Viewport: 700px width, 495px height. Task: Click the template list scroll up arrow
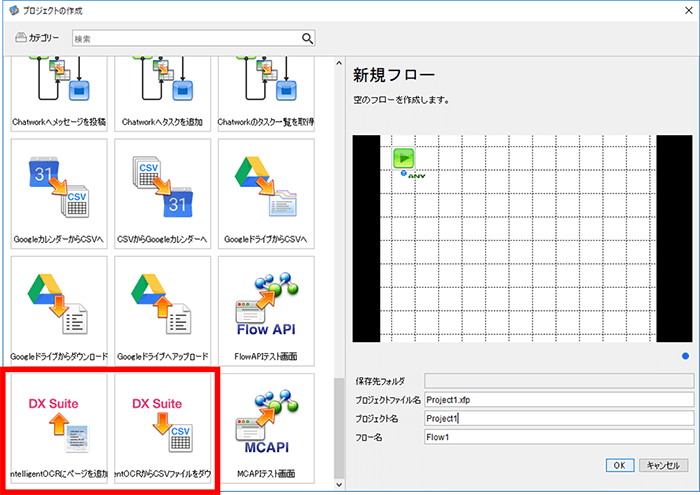(339, 63)
